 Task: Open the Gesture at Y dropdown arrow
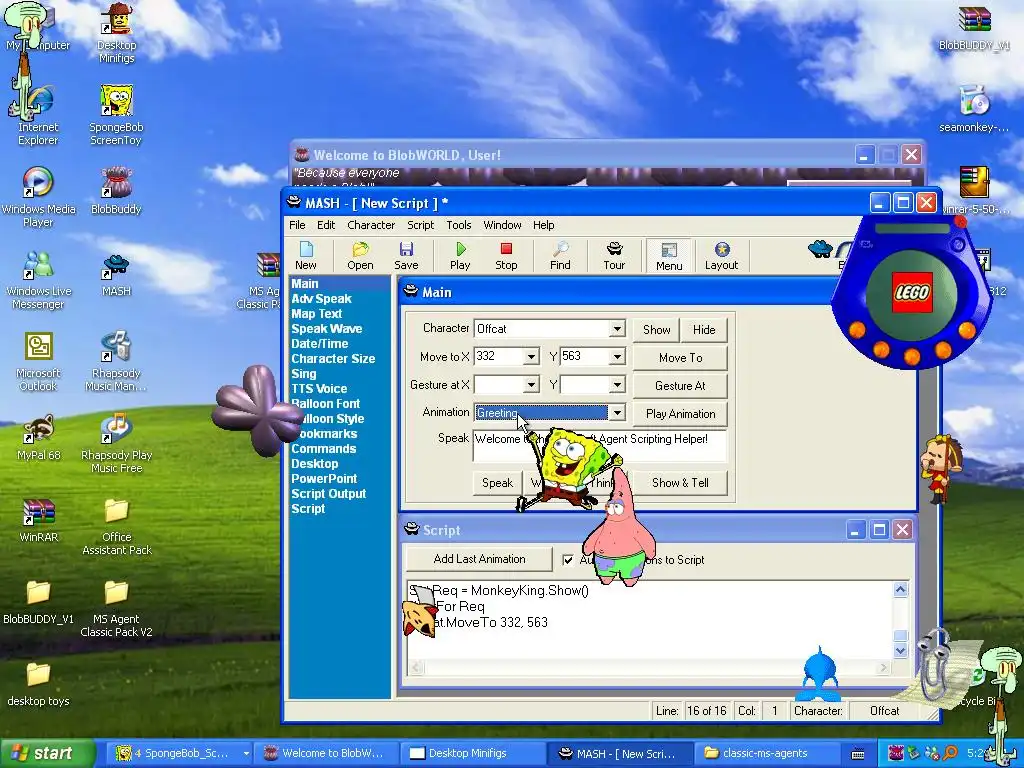[x=617, y=385]
